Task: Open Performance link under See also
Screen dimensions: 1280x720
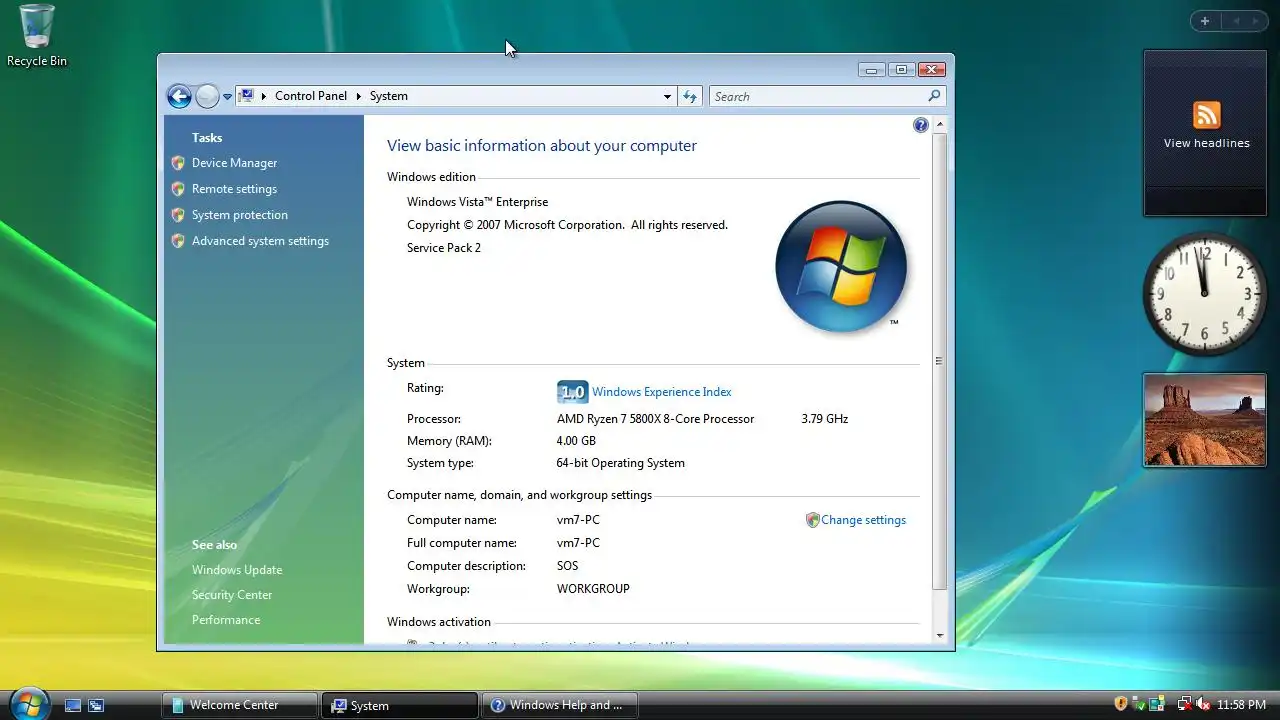Action: point(226,620)
